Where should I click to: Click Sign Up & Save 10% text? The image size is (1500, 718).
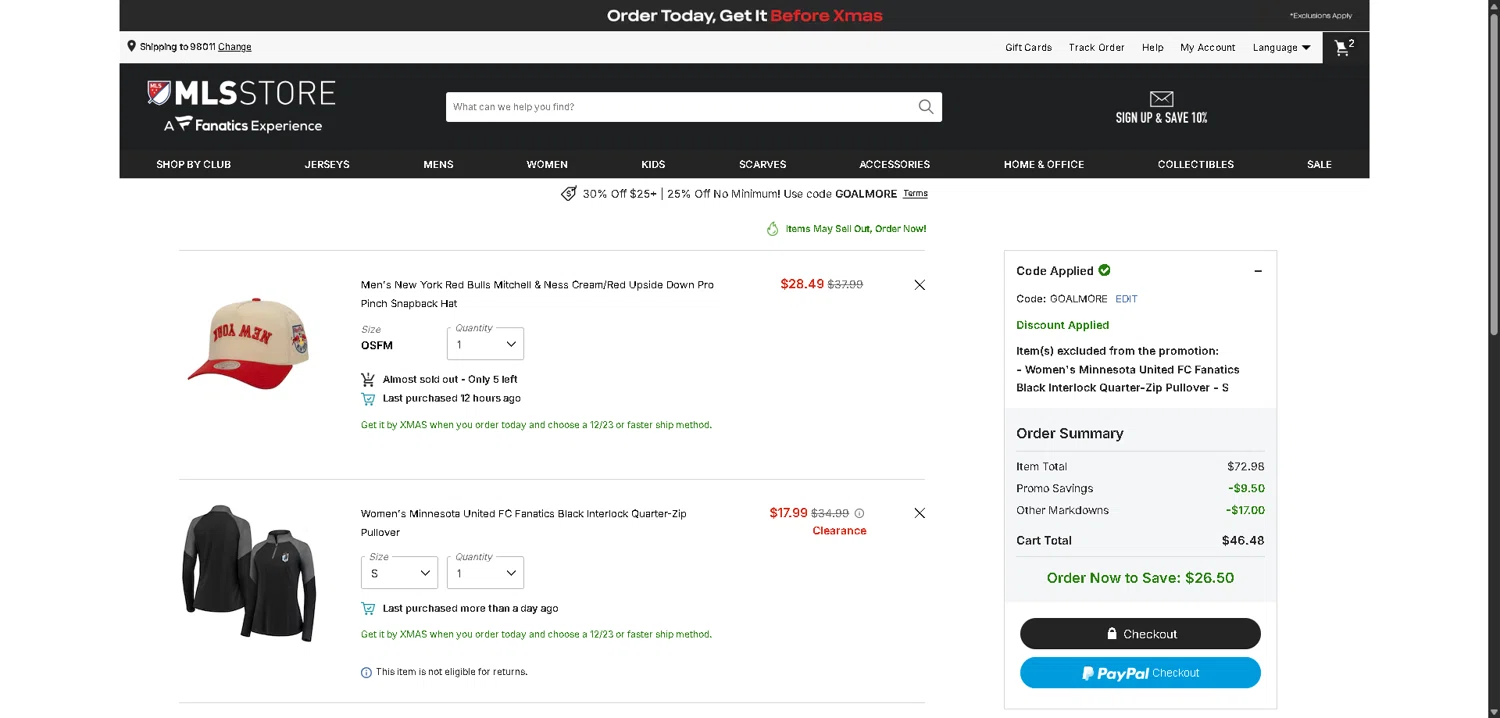pos(1161,118)
